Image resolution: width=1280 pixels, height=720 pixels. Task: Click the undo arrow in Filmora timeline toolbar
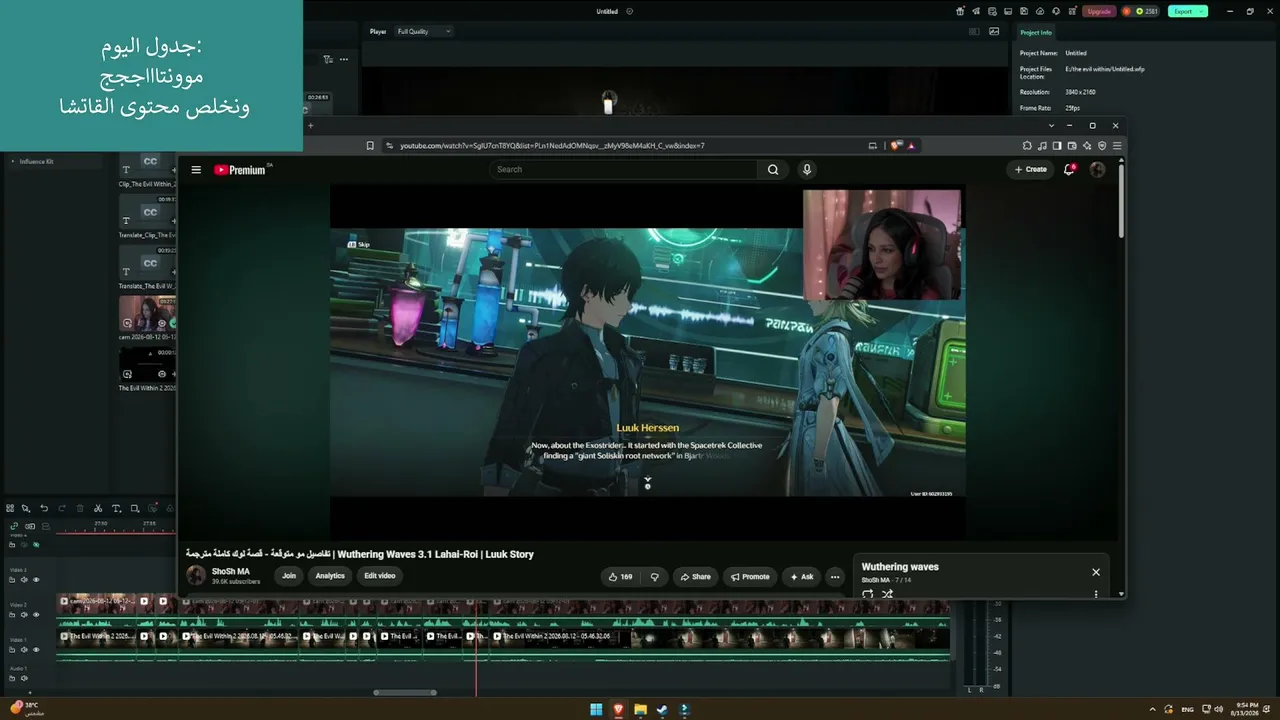click(44, 508)
